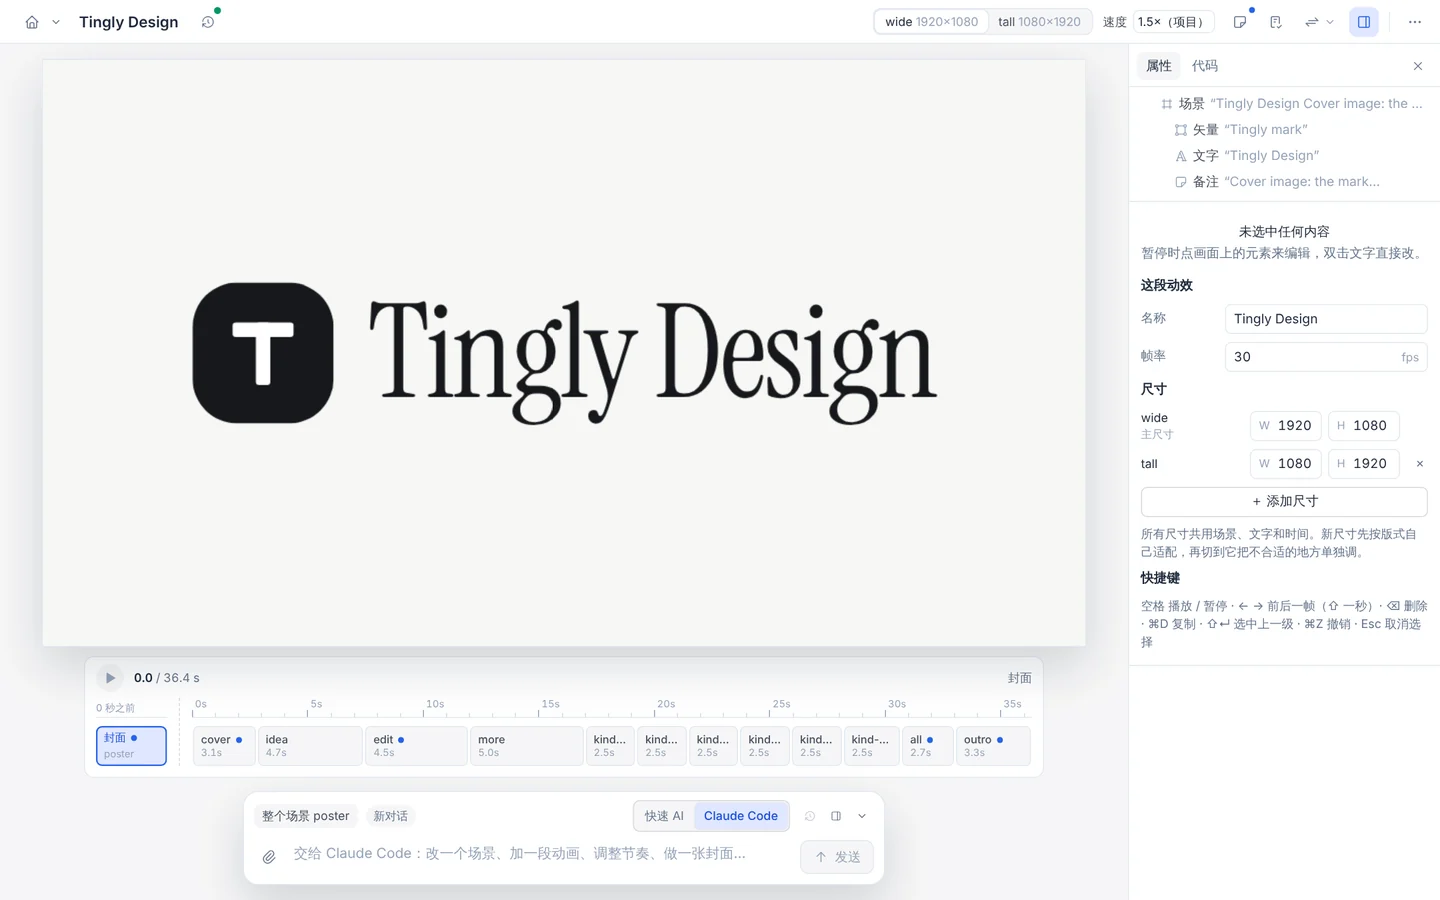Image resolution: width=1440 pixels, height=900 pixels.
Task: Open chat history icon in the prompt bar
Action: (x=810, y=816)
